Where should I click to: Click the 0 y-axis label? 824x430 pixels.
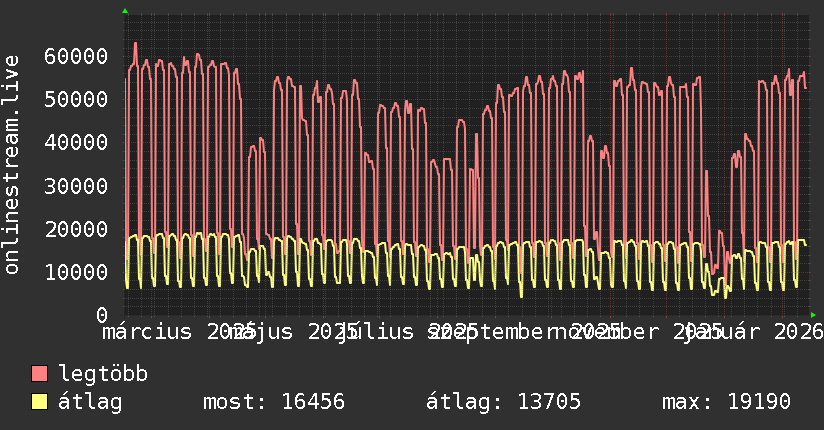102,315
